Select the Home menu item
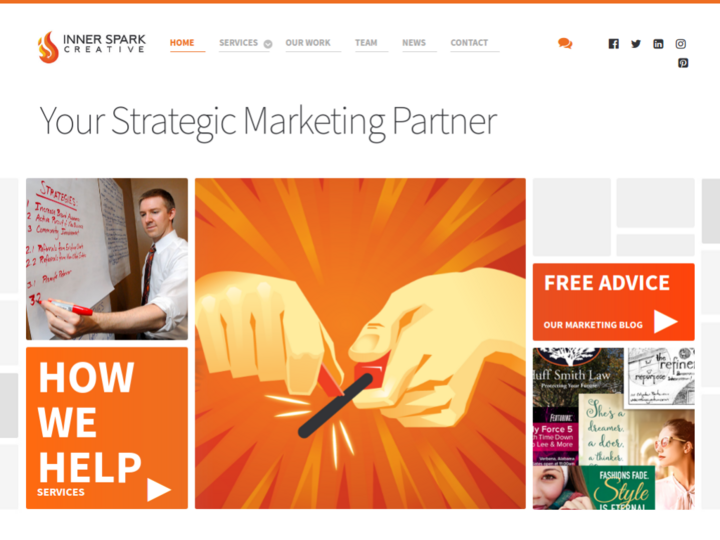This screenshot has height=540, width=720. [182, 43]
